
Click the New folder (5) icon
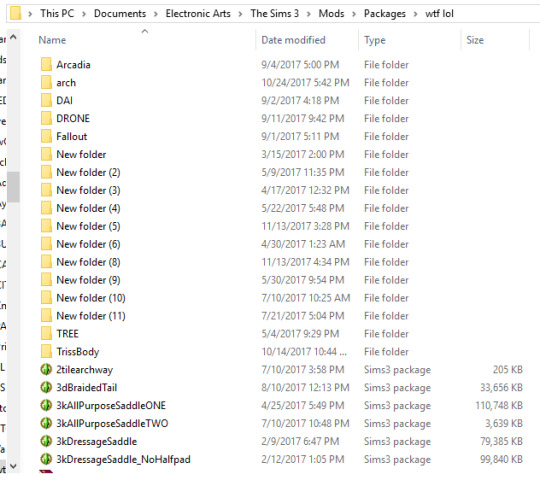[46, 226]
